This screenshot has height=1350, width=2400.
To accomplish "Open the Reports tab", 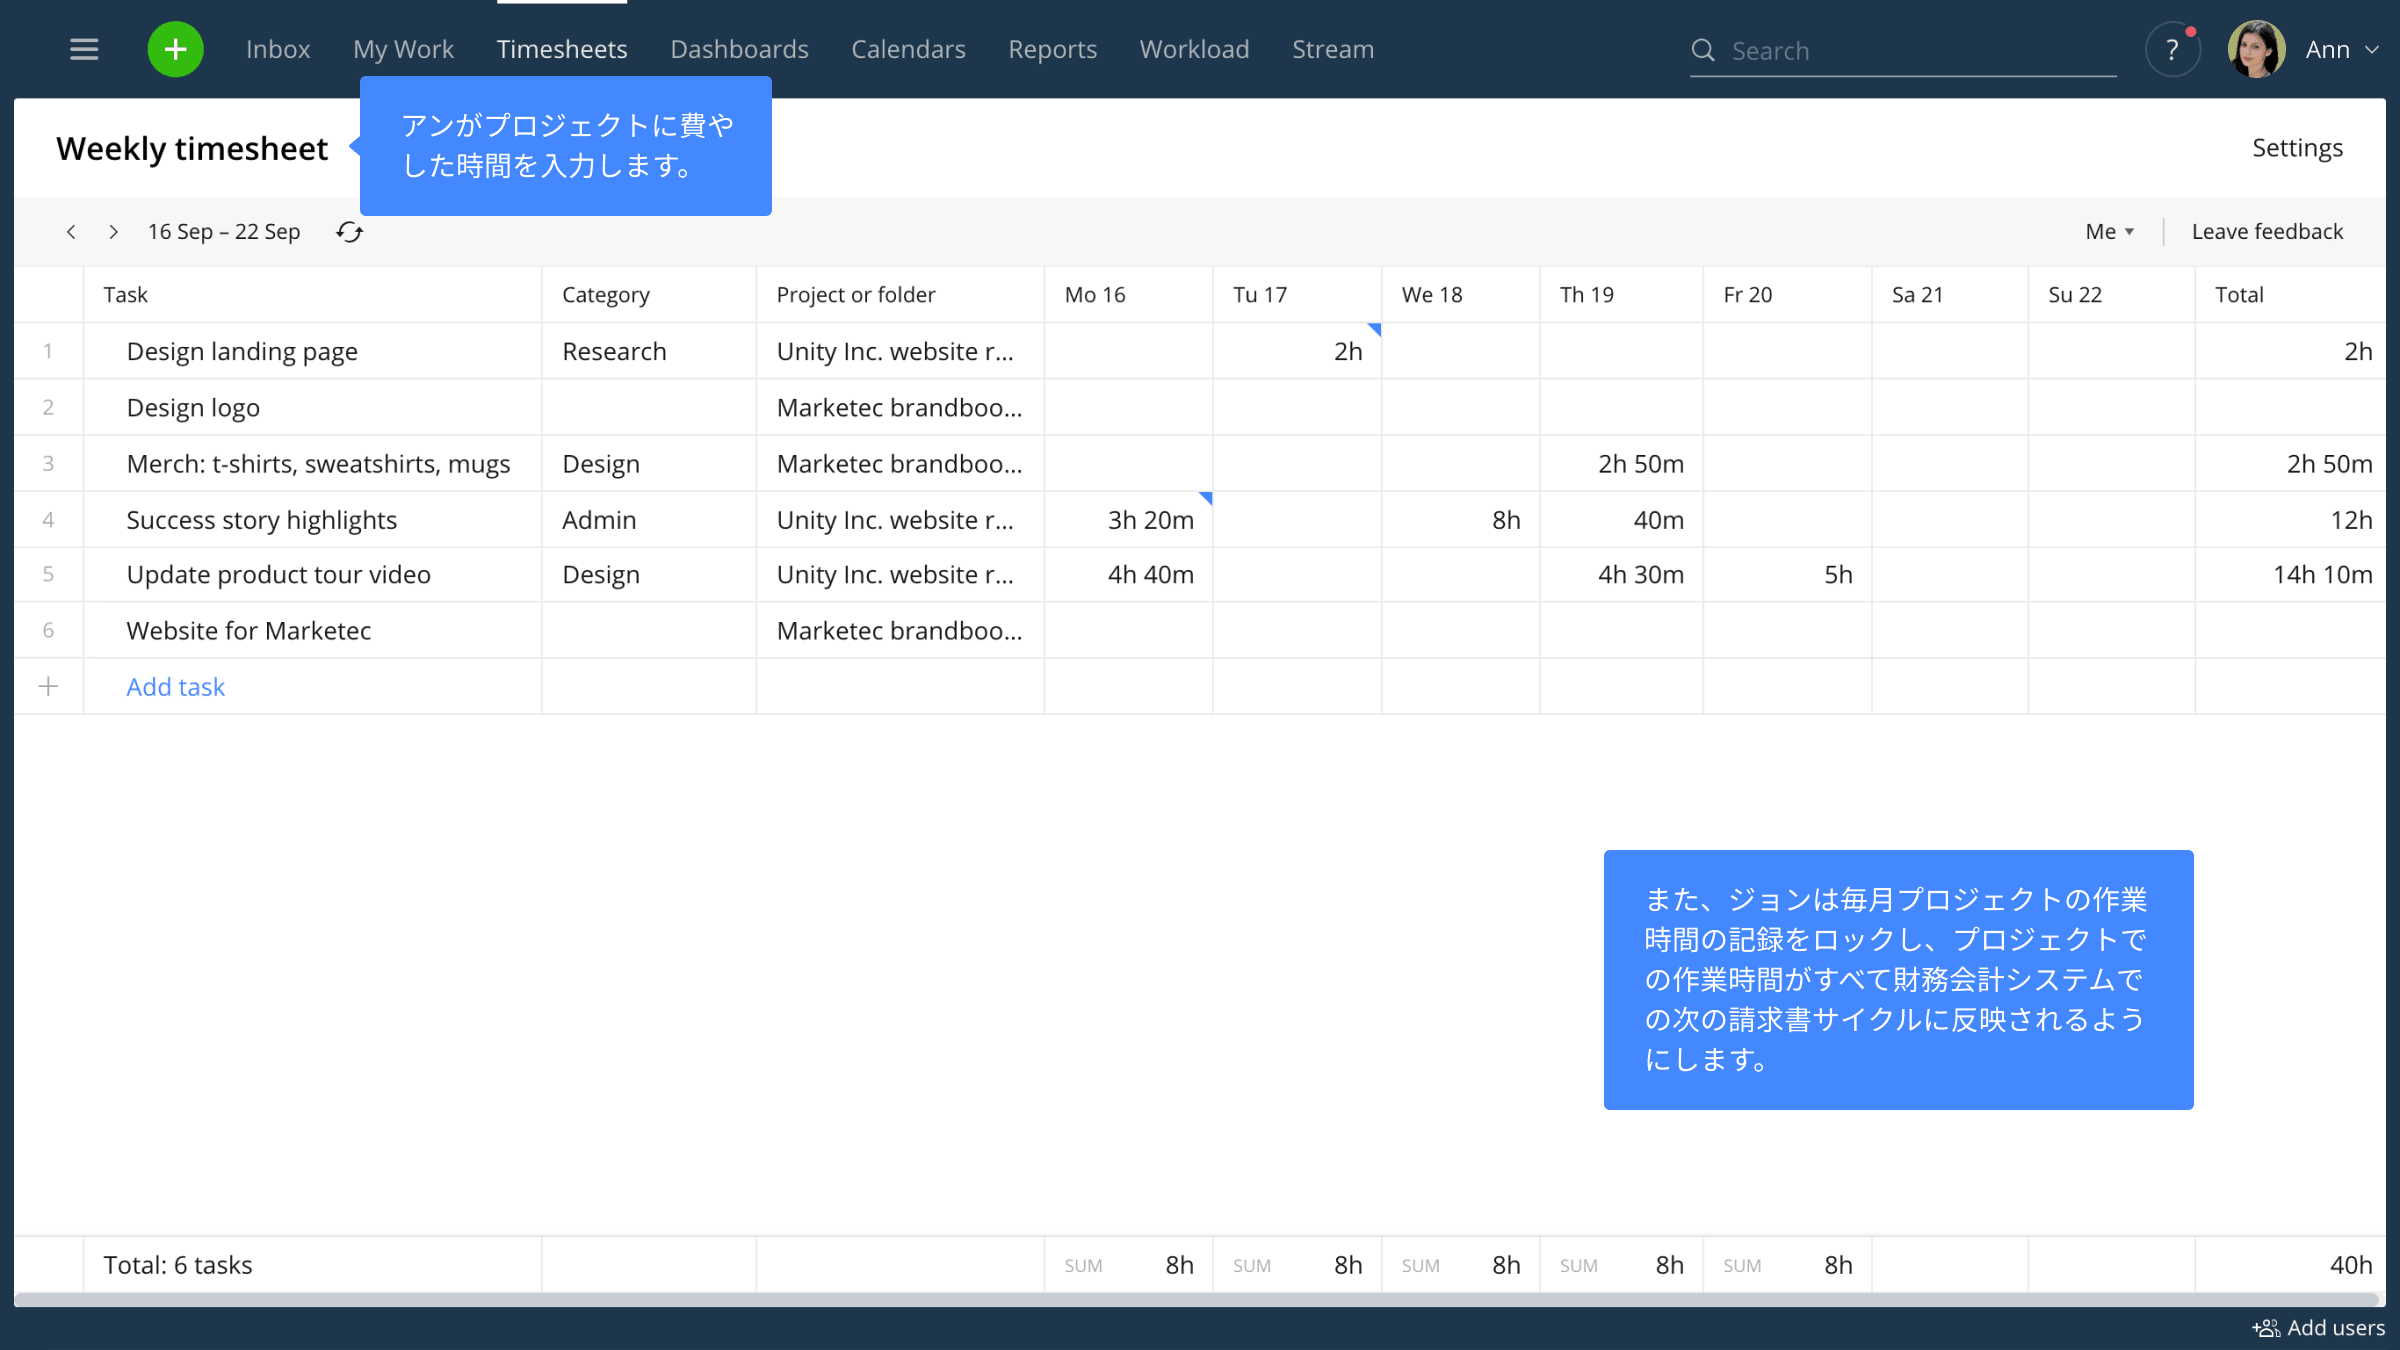I will pos(1052,49).
